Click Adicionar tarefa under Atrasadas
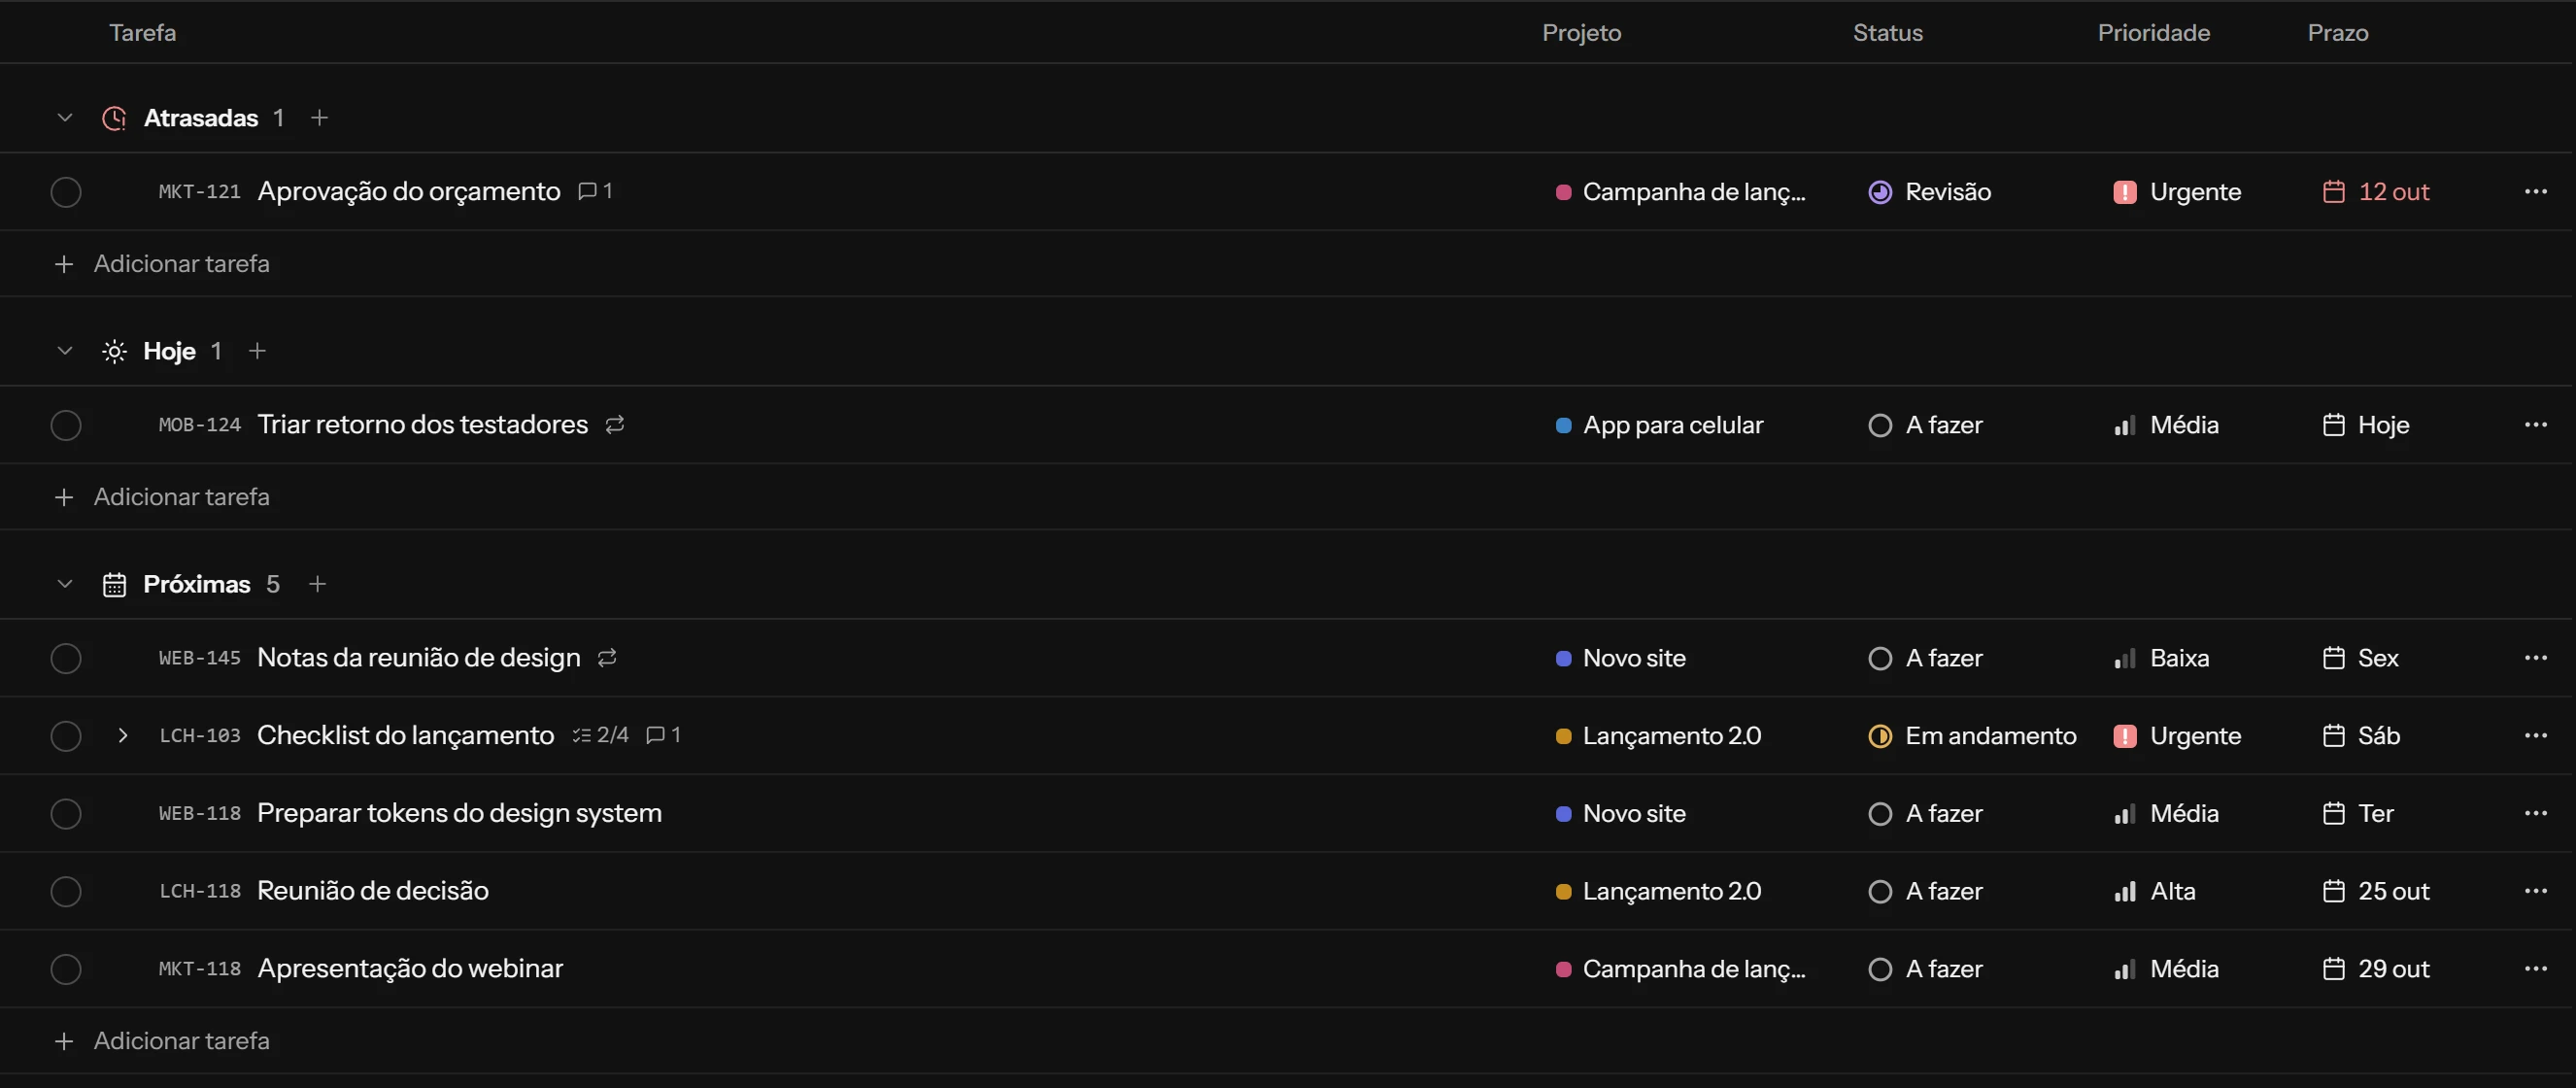The height and width of the screenshot is (1088, 2576). (161, 263)
